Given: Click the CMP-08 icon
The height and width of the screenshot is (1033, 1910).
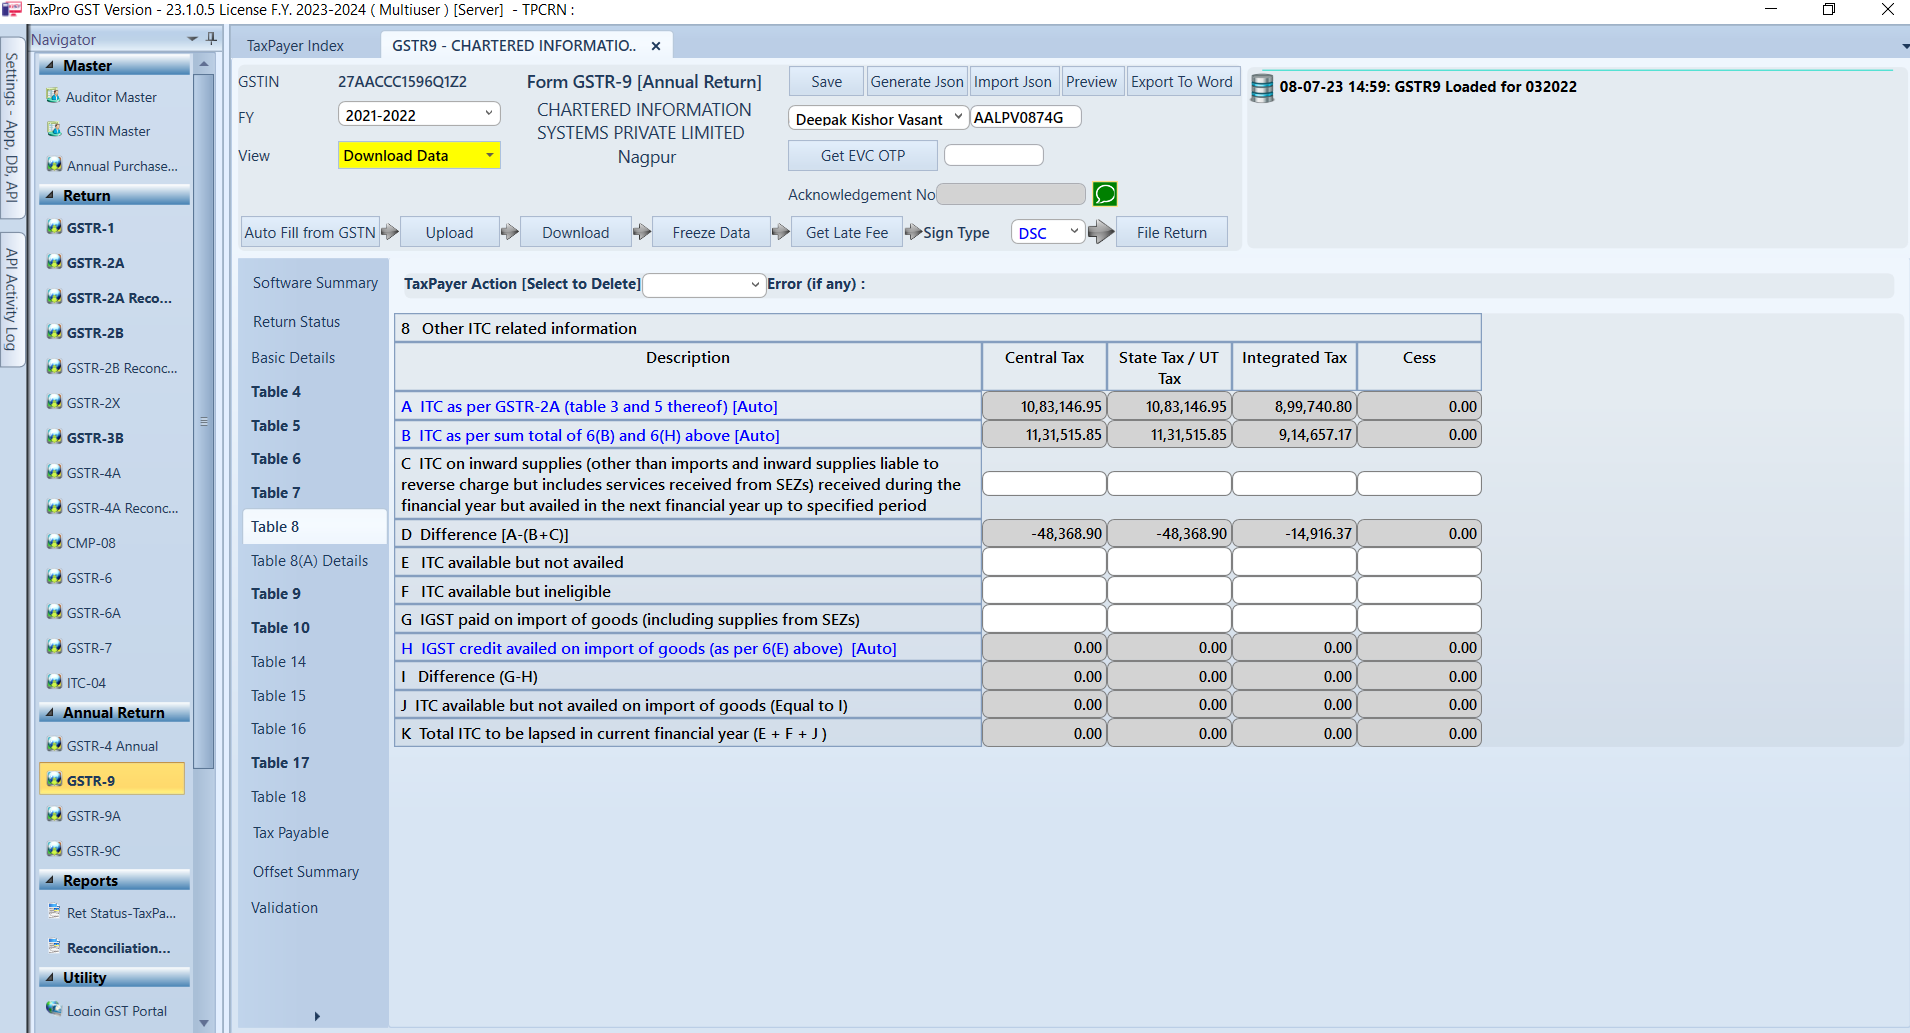Looking at the screenshot, I should click(54, 542).
